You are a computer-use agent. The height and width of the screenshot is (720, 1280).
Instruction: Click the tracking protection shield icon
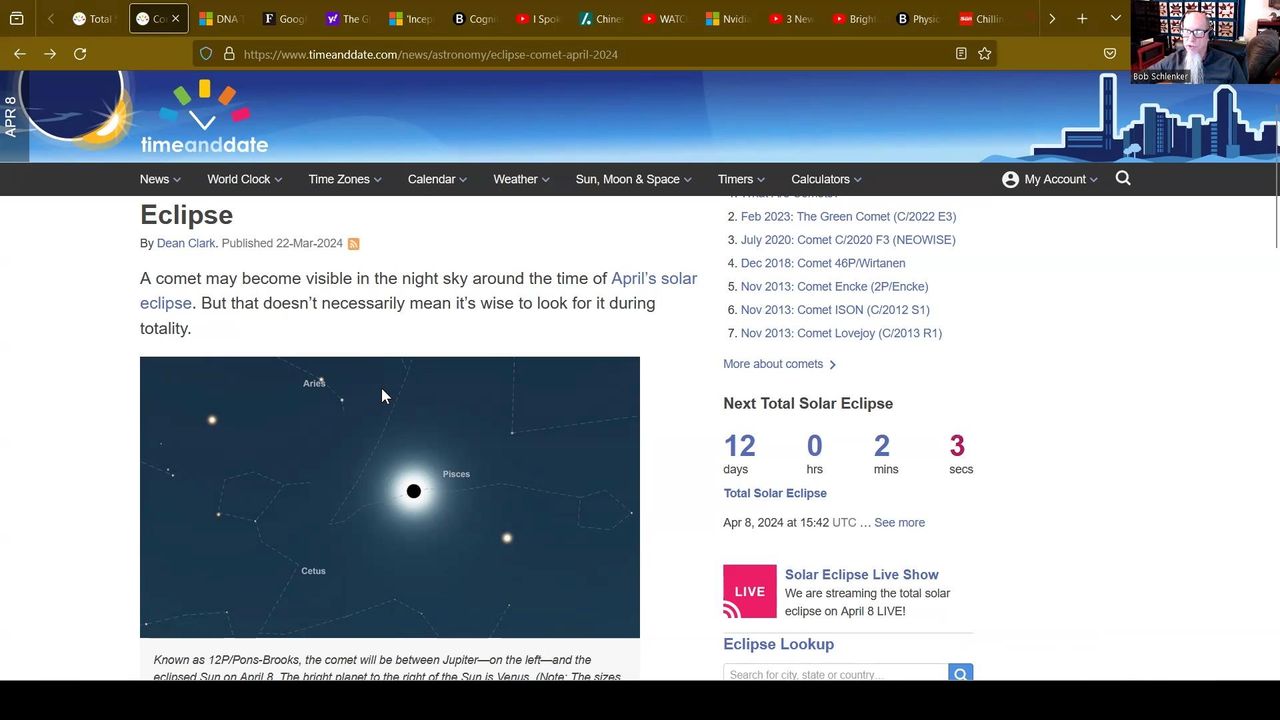(x=206, y=54)
